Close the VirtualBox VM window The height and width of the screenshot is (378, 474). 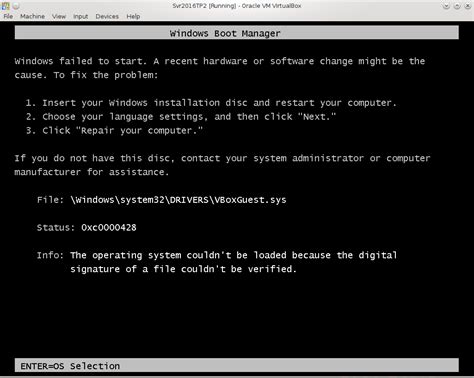[x=467, y=6]
